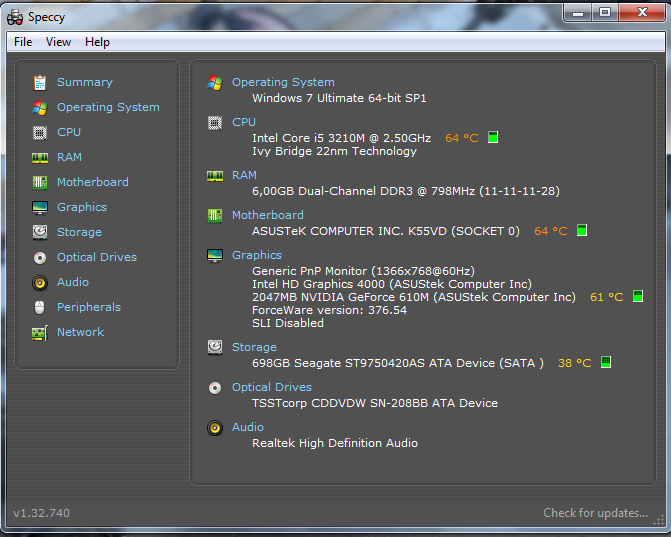Click the Audio speaker icon in sidebar

tap(40, 282)
